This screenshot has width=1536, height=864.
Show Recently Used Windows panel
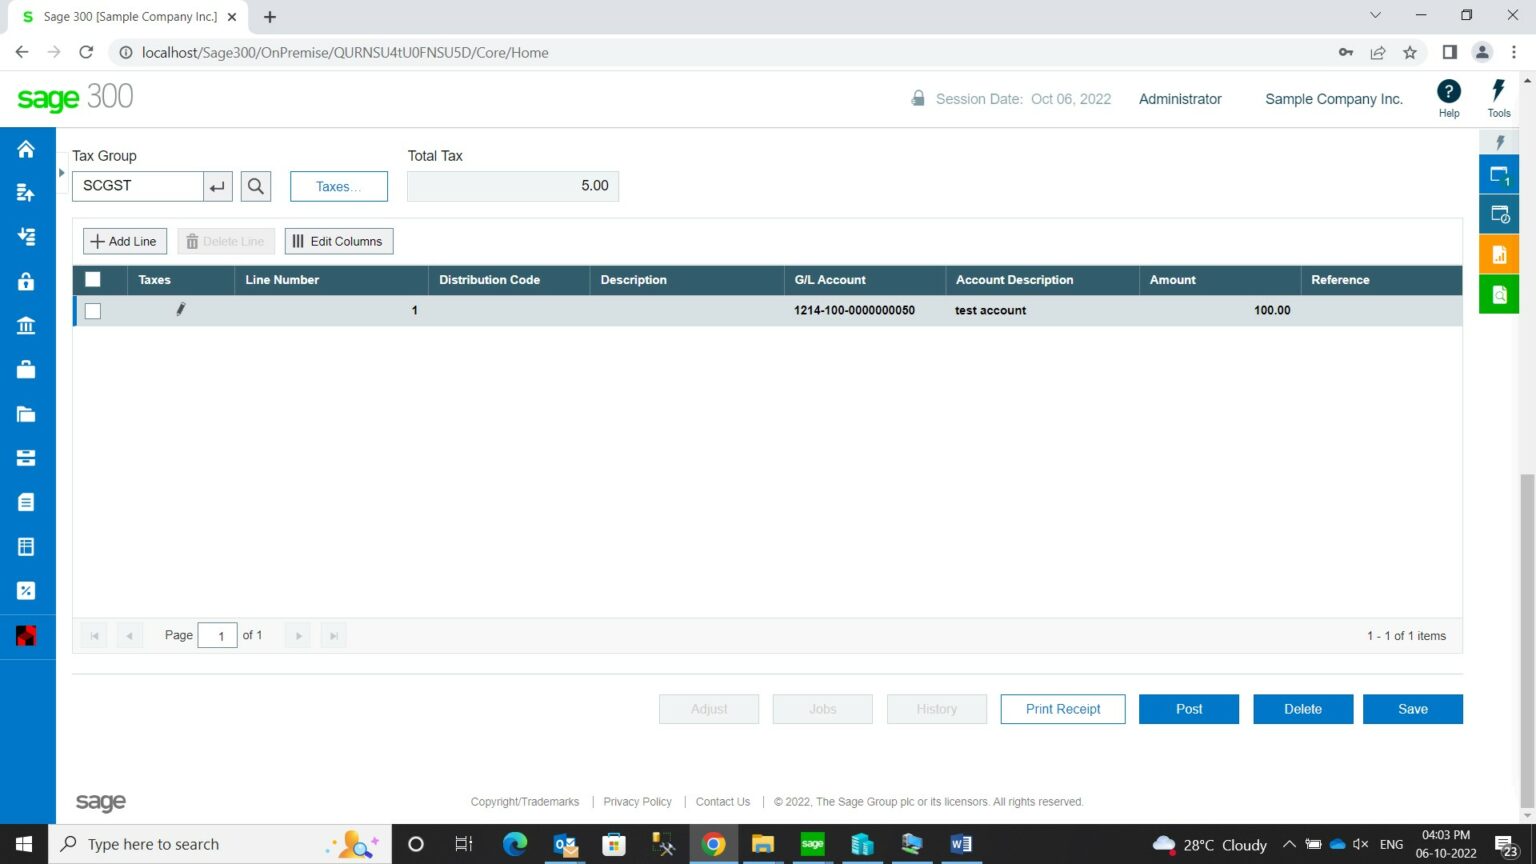[1499, 213]
